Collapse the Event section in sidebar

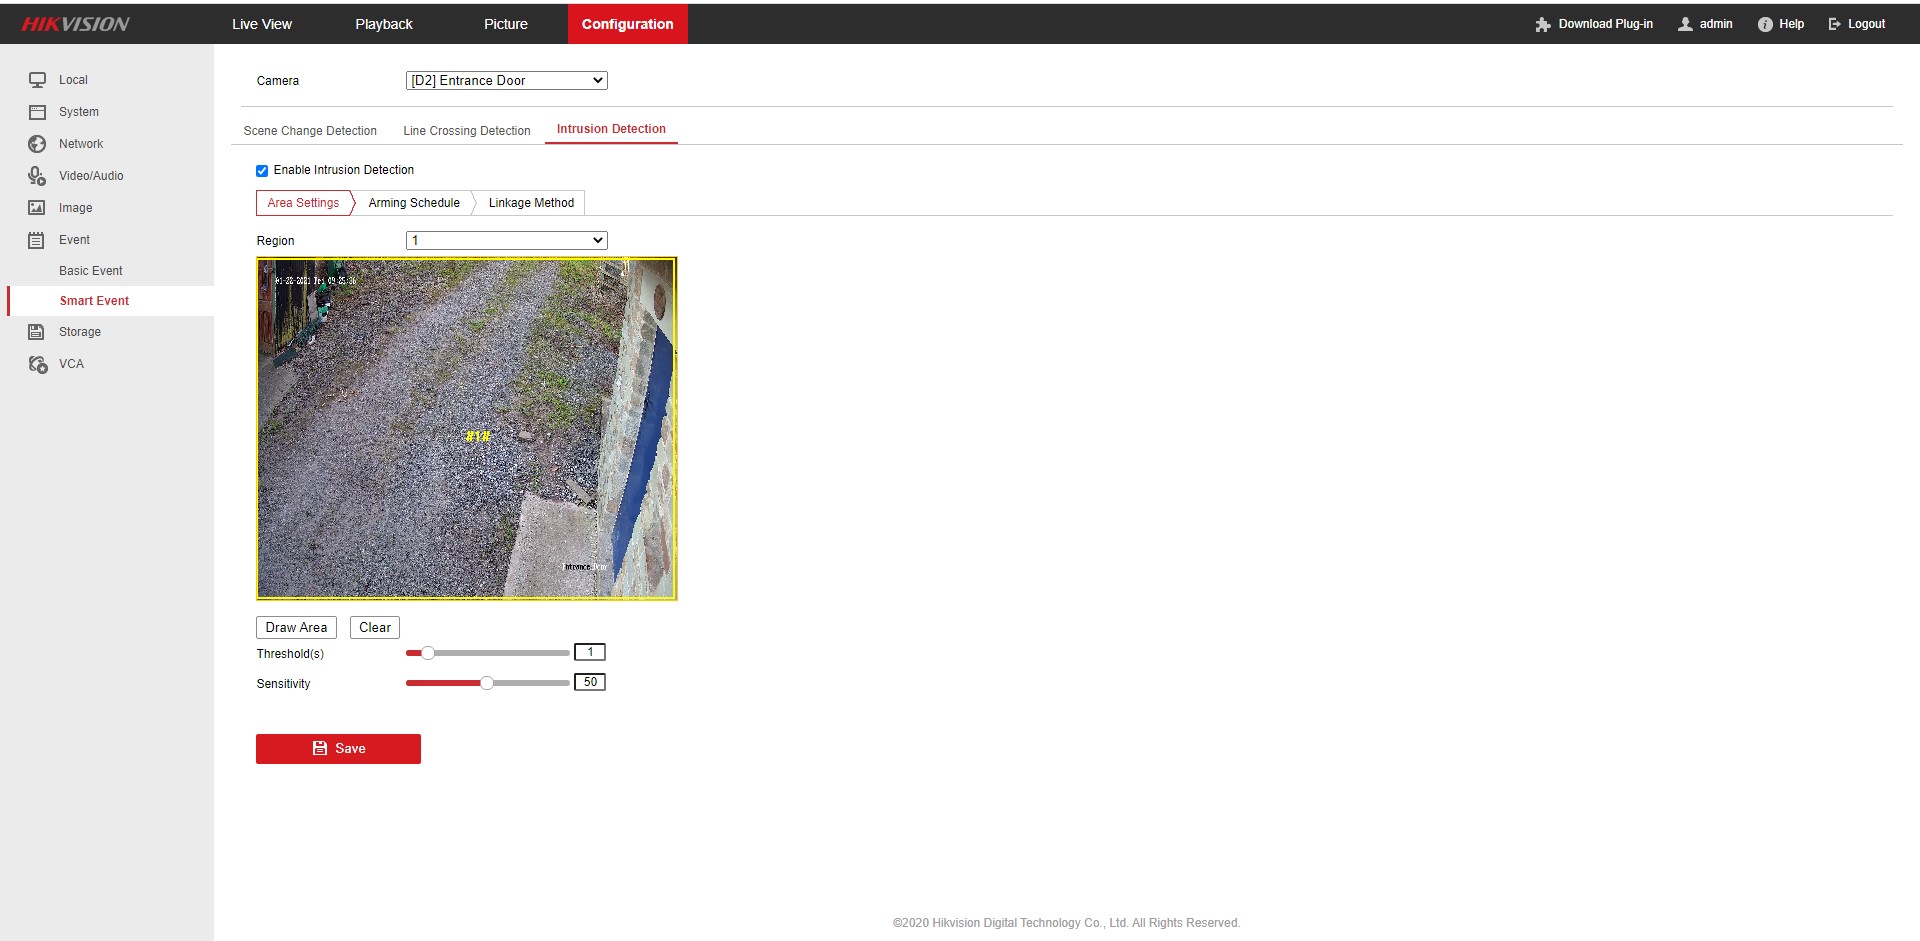[x=74, y=240]
